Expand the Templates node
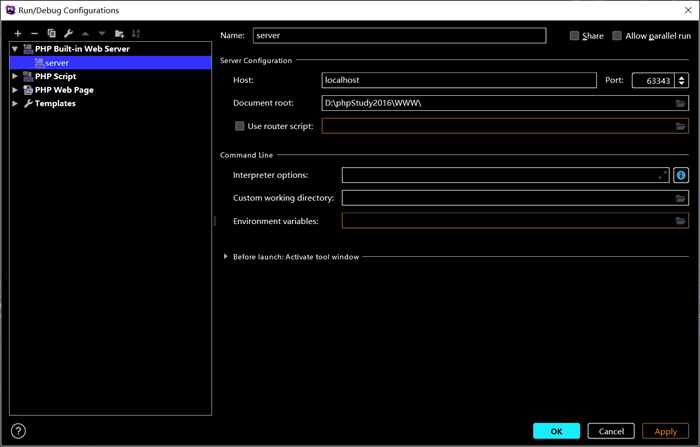 point(15,103)
